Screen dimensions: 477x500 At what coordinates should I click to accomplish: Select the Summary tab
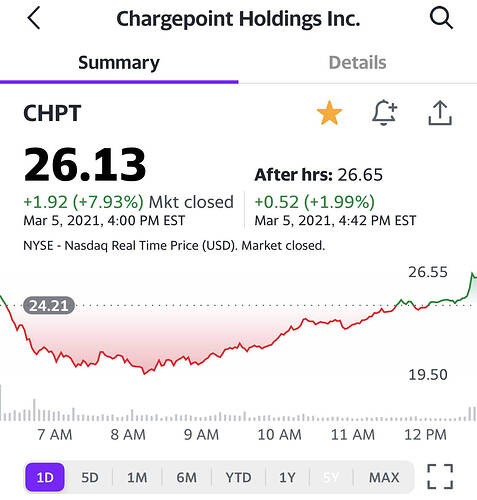(x=119, y=63)
